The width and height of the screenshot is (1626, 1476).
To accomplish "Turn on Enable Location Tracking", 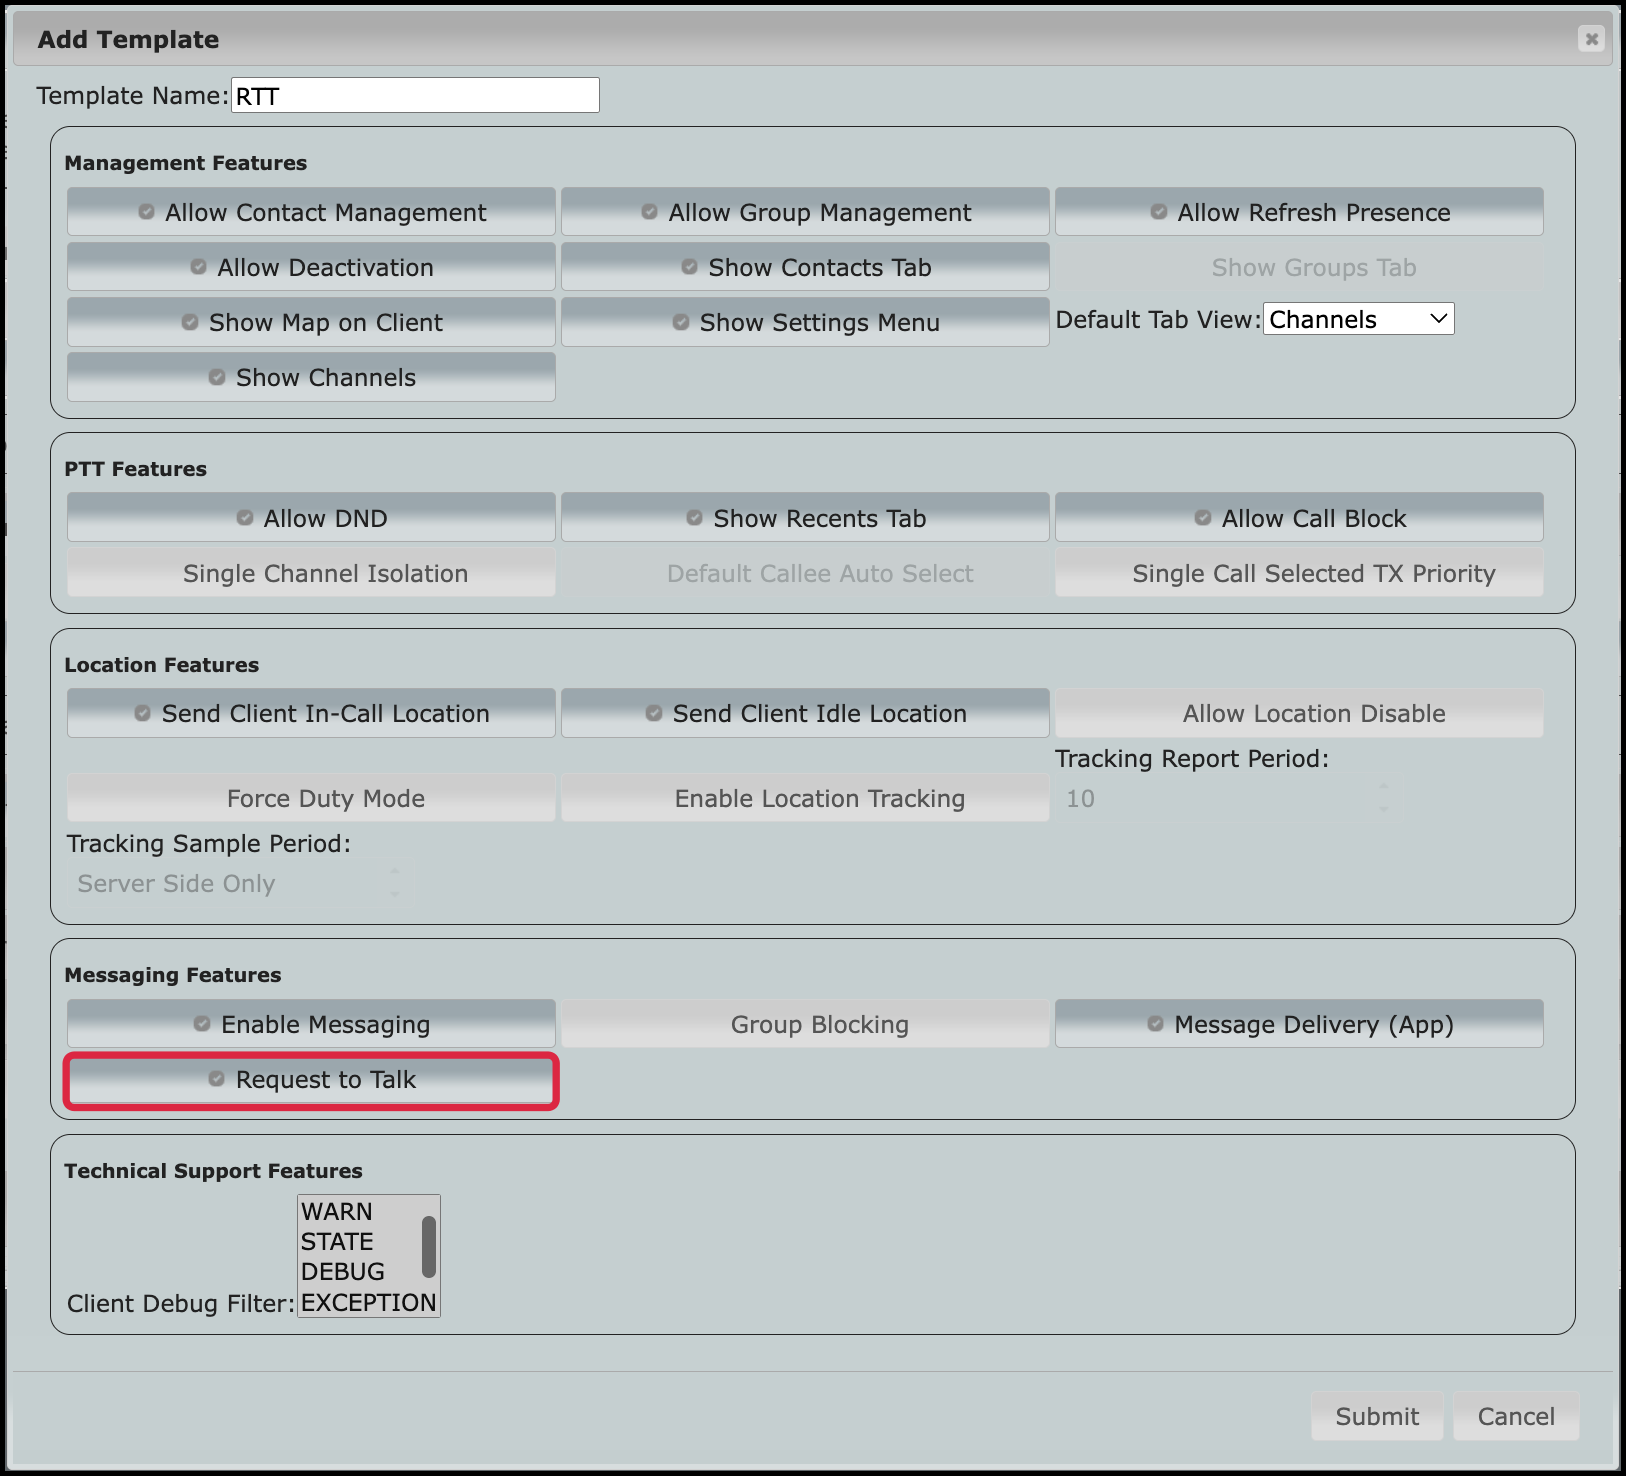I will (x=805, y=799).
